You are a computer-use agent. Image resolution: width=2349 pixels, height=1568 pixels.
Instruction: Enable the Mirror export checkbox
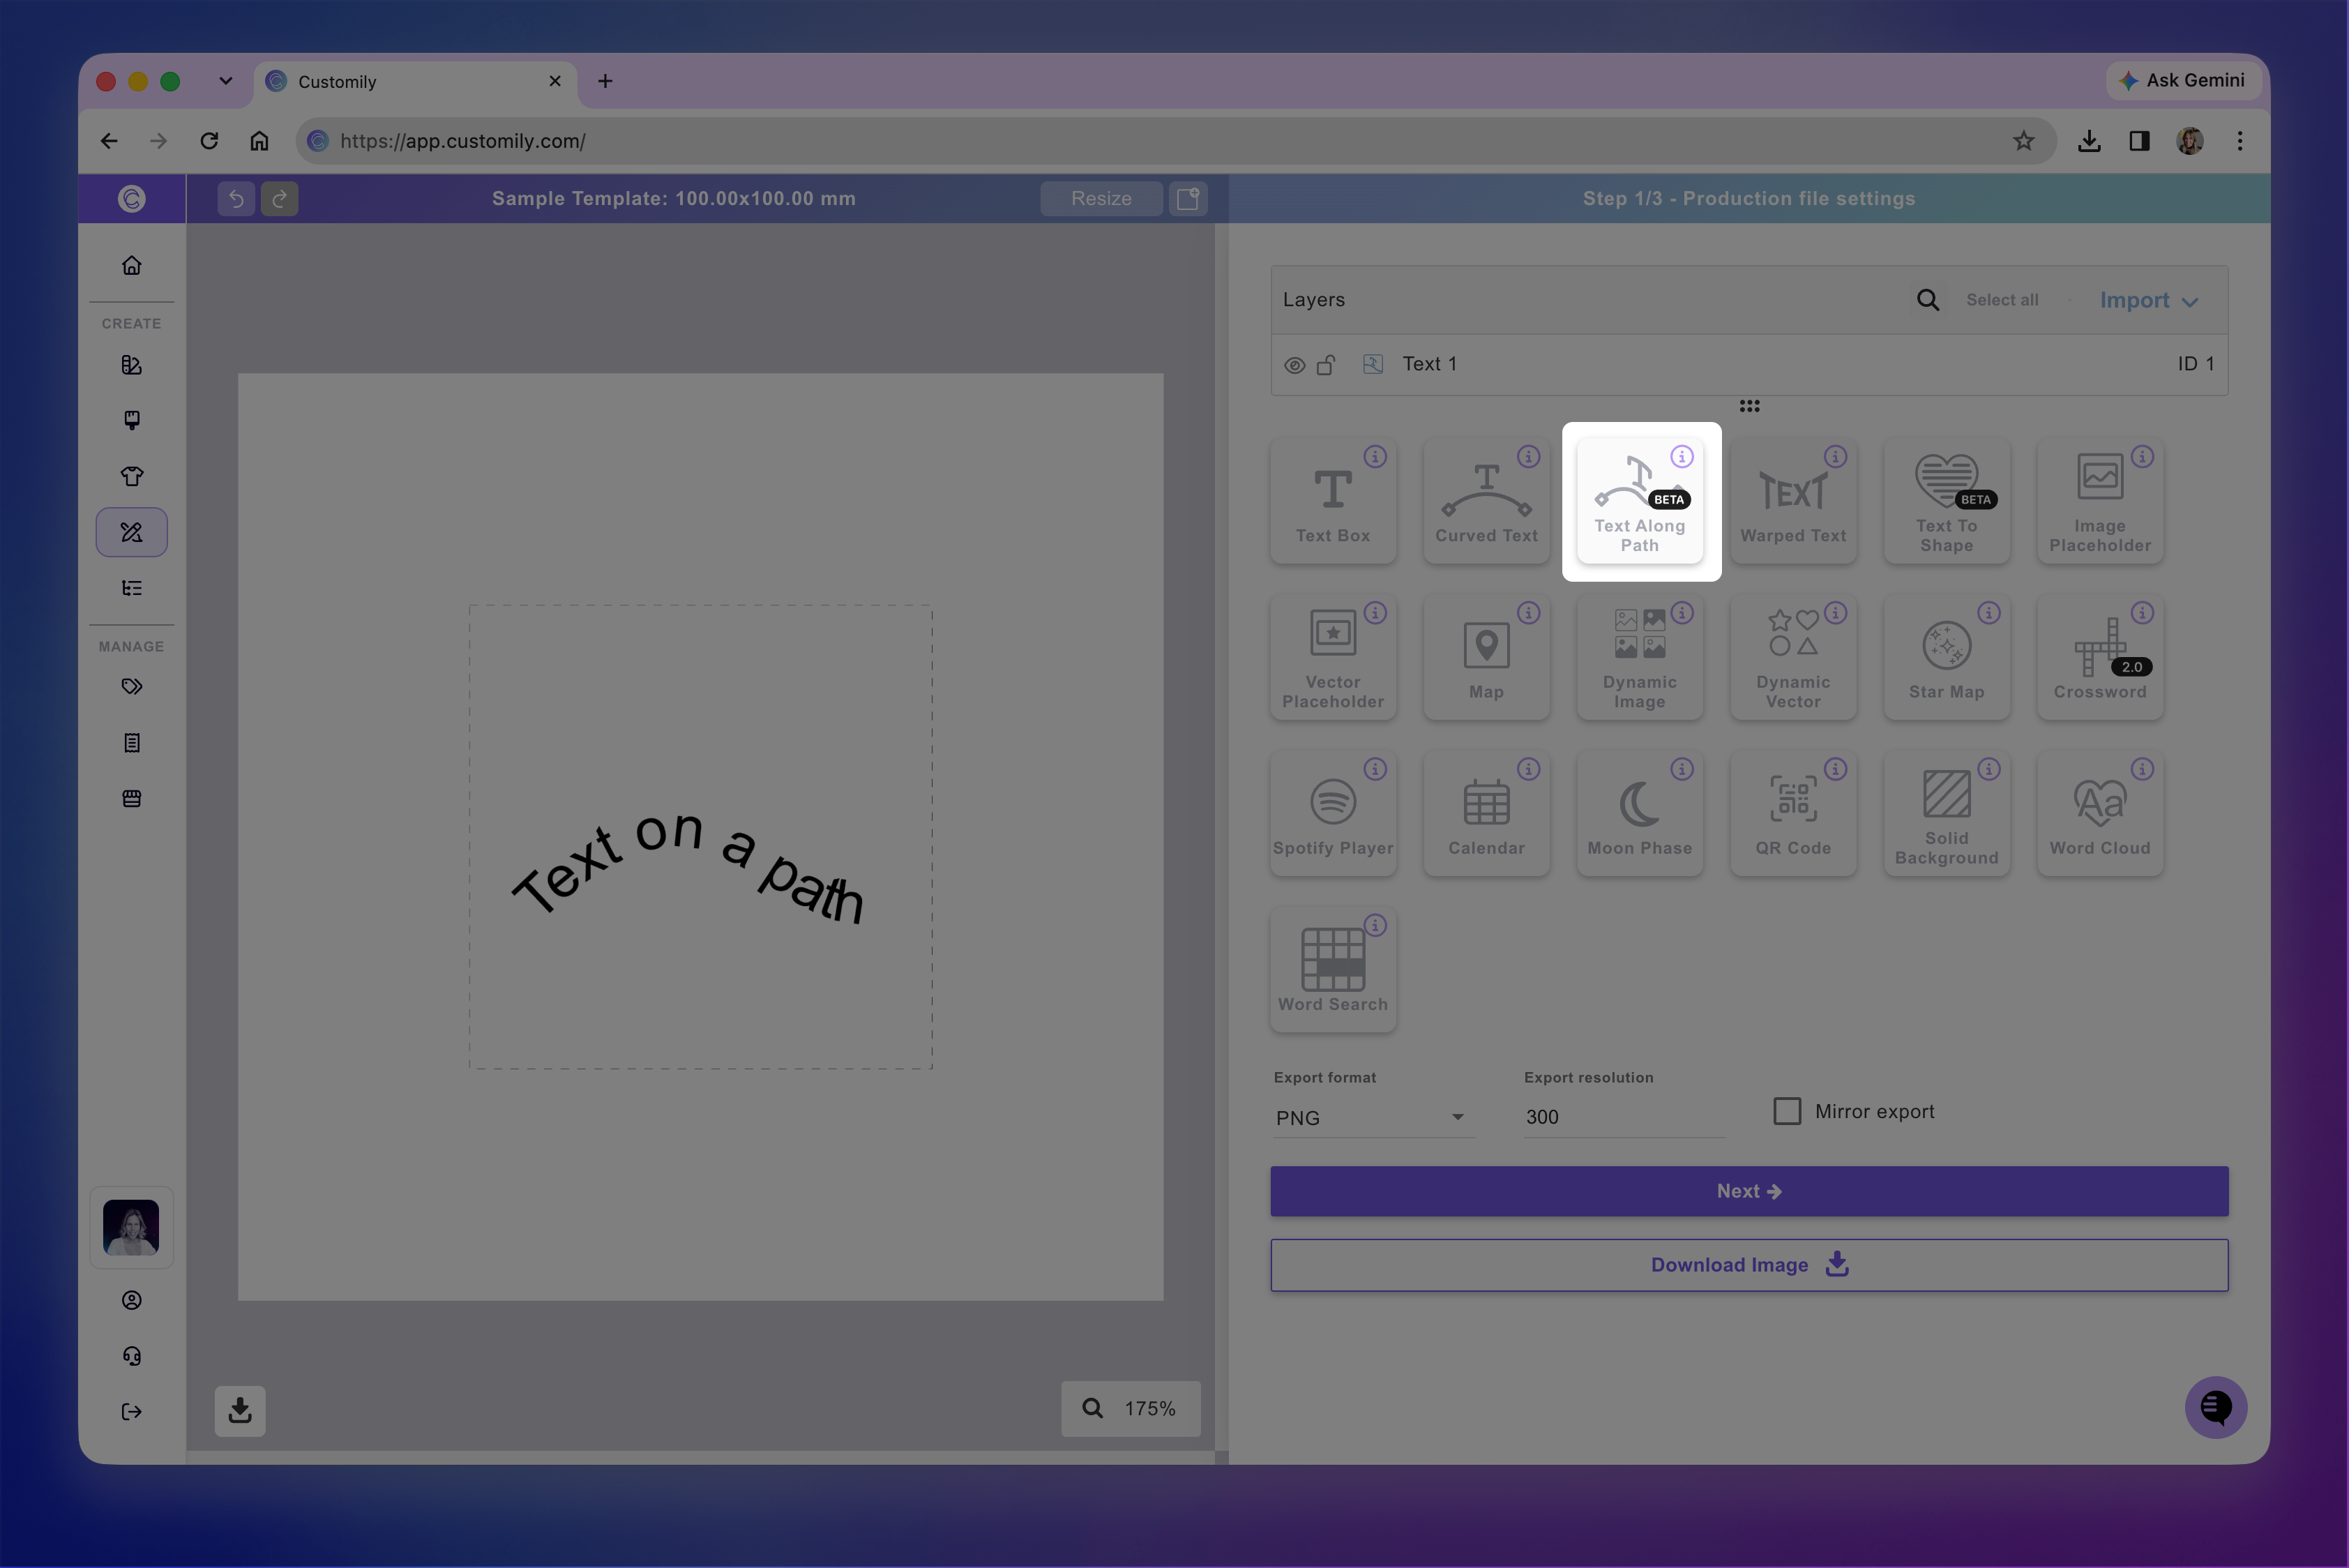click(x=1787, y=1111)
